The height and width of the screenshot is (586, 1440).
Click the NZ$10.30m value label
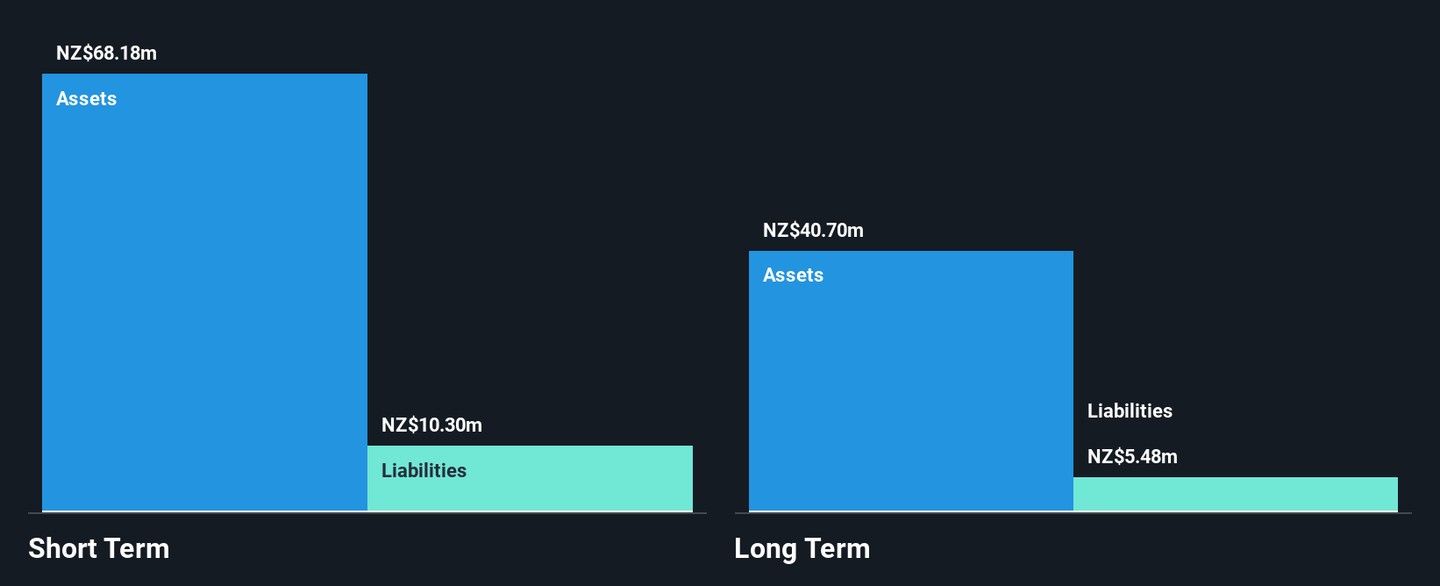(431, 425)
